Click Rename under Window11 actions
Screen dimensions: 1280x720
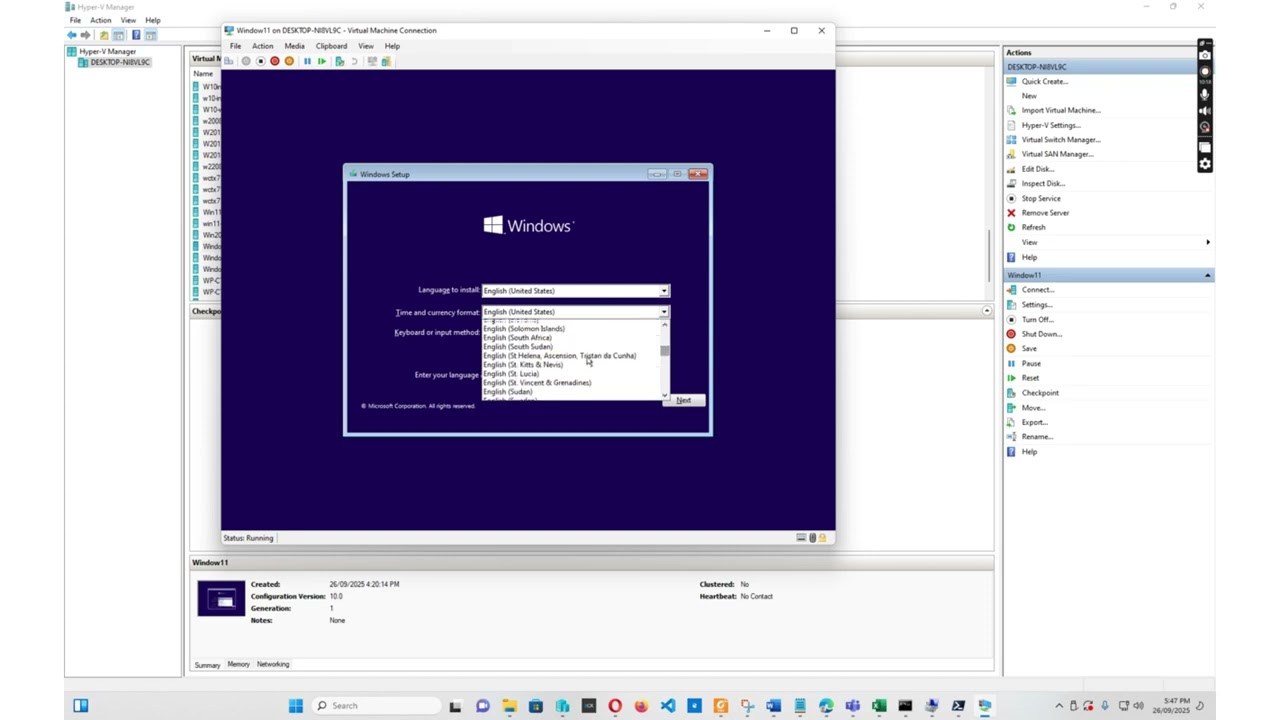tap(1037, 437)
